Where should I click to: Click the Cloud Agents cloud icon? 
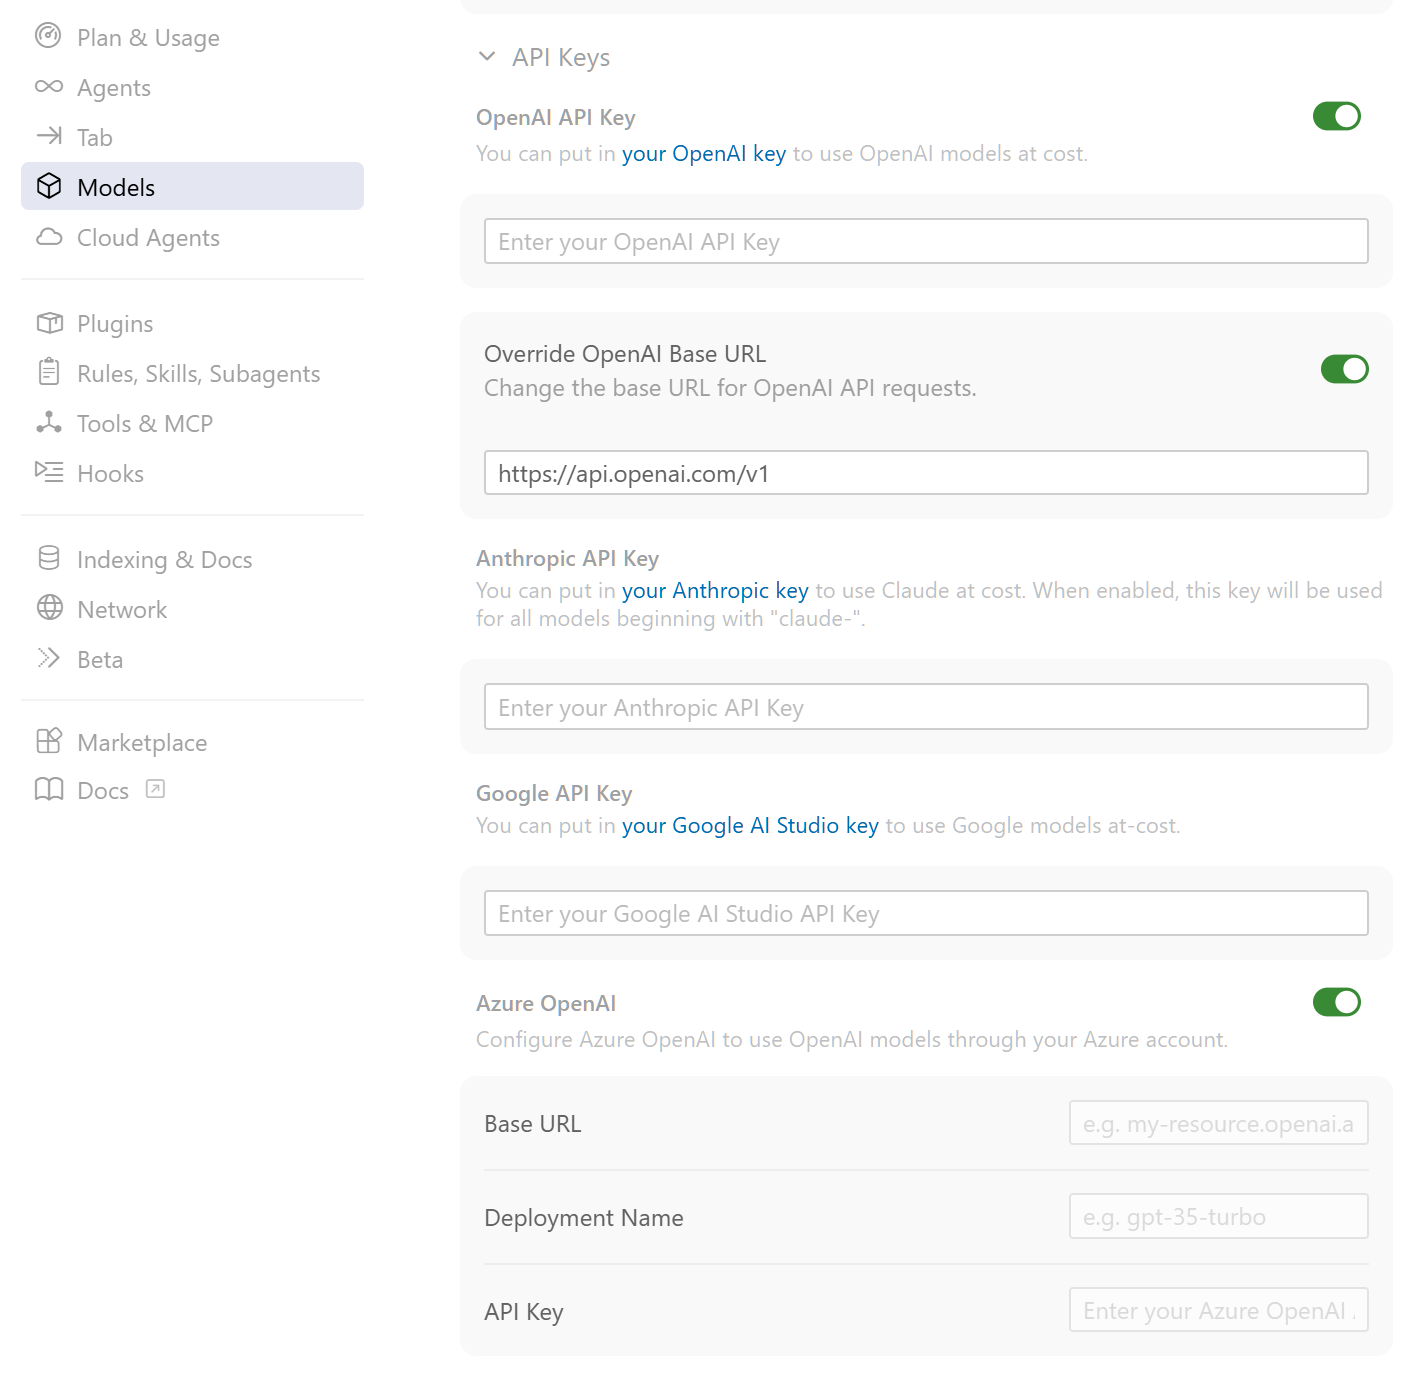point(48,237)
